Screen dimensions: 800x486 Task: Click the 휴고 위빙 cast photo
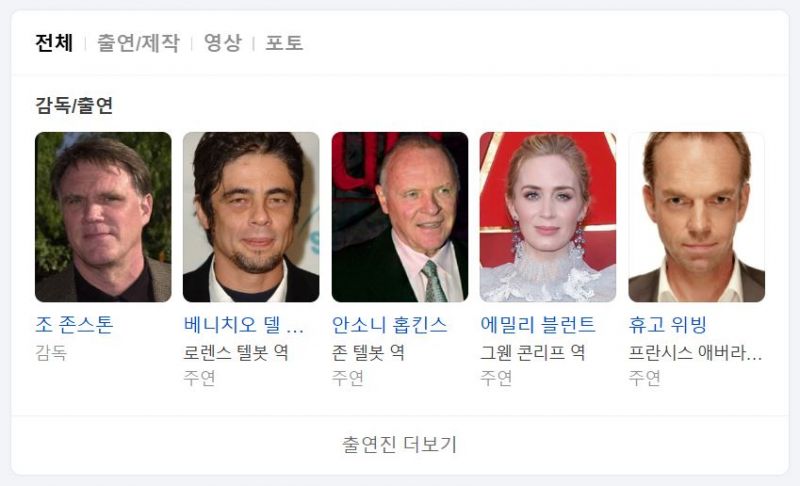click(x=696, y=217)
